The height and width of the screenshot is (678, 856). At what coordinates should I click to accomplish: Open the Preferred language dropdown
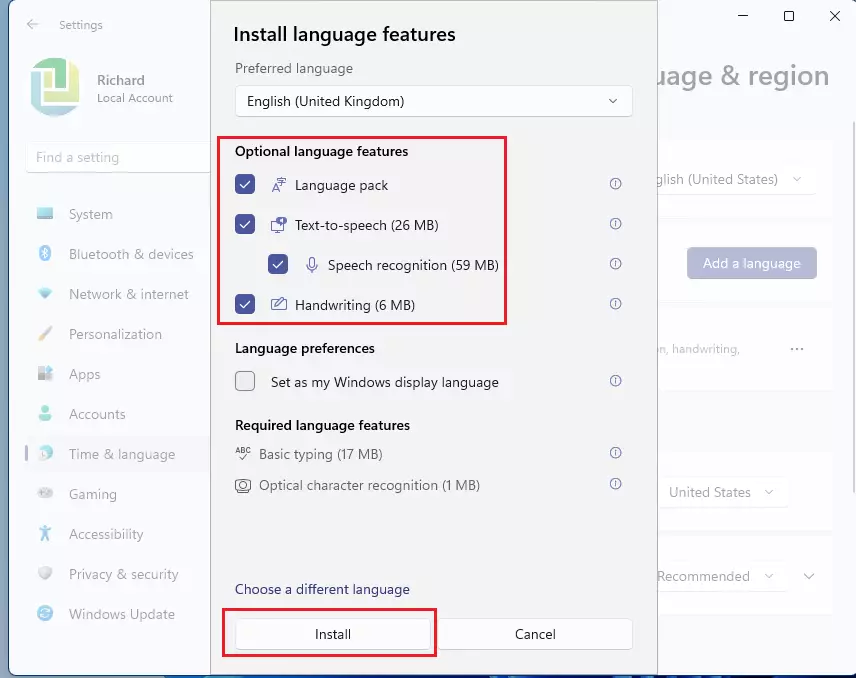433,101
